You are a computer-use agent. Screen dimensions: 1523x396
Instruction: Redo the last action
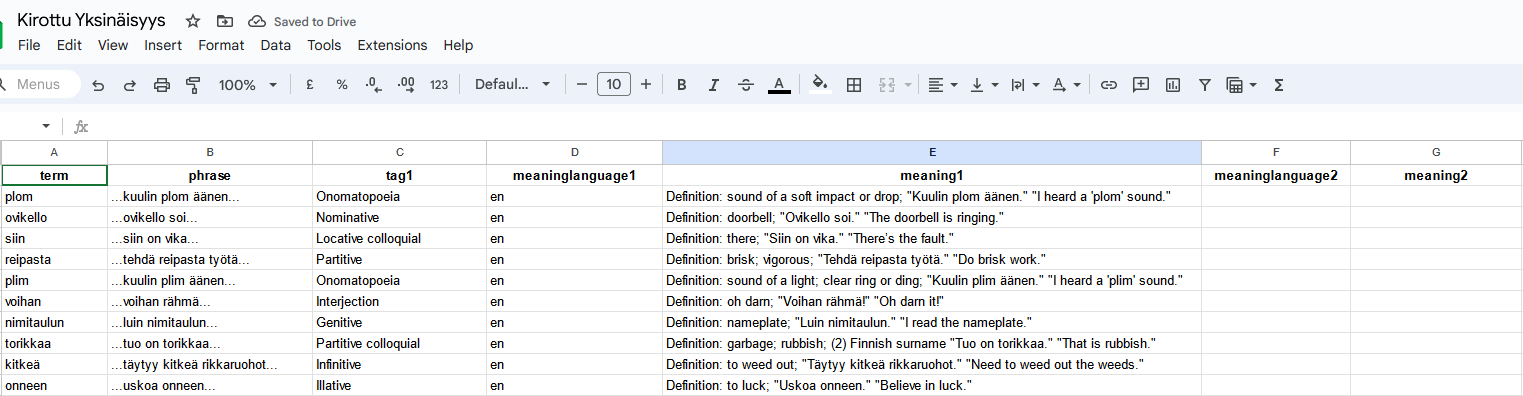130,85
